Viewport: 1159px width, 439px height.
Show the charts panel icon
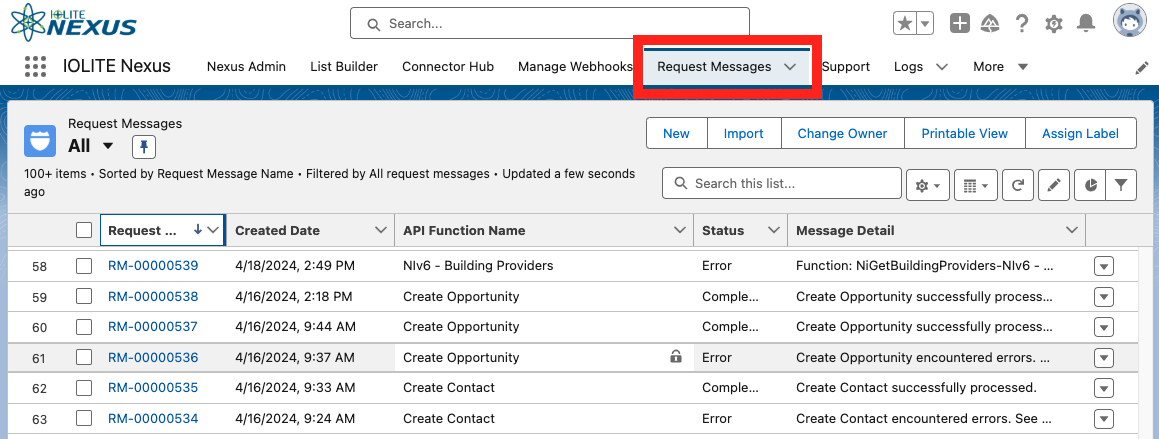tap(1090, 186)
